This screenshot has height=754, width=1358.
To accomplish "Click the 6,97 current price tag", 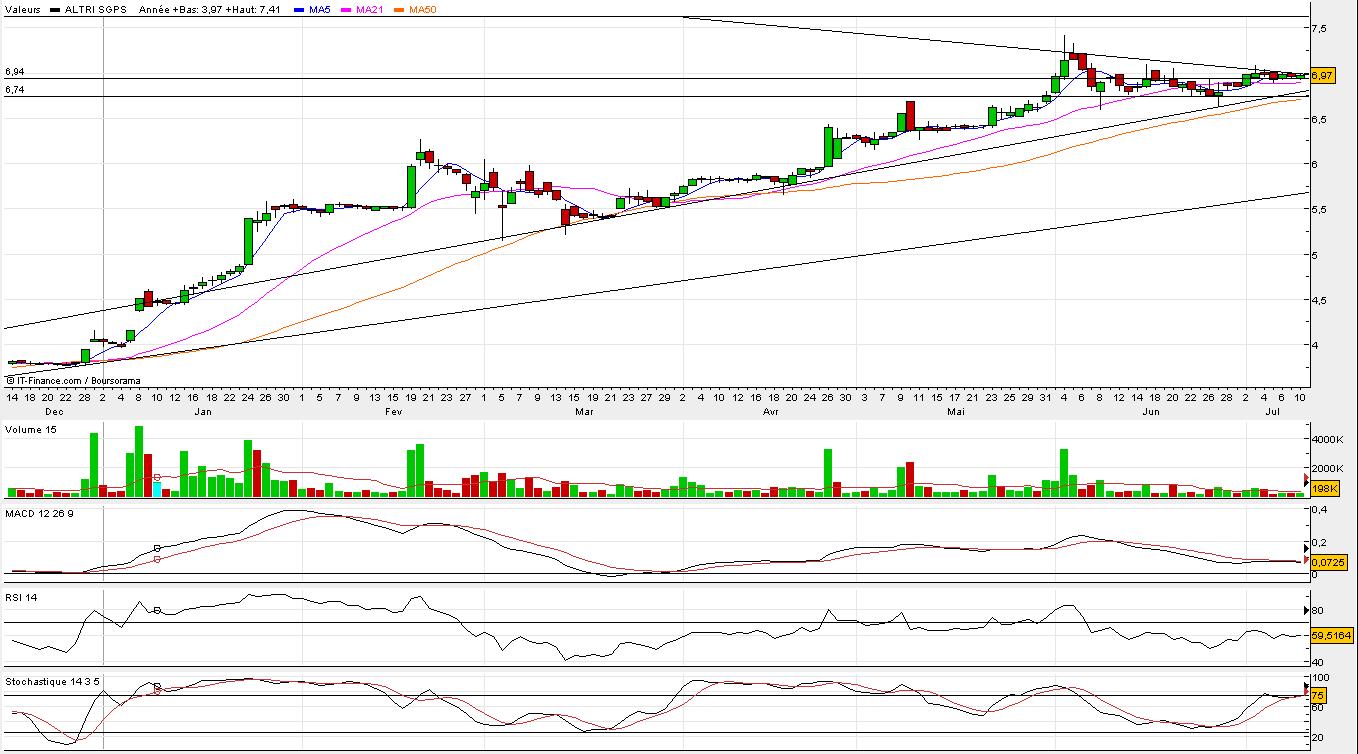I will [1321, 76].
